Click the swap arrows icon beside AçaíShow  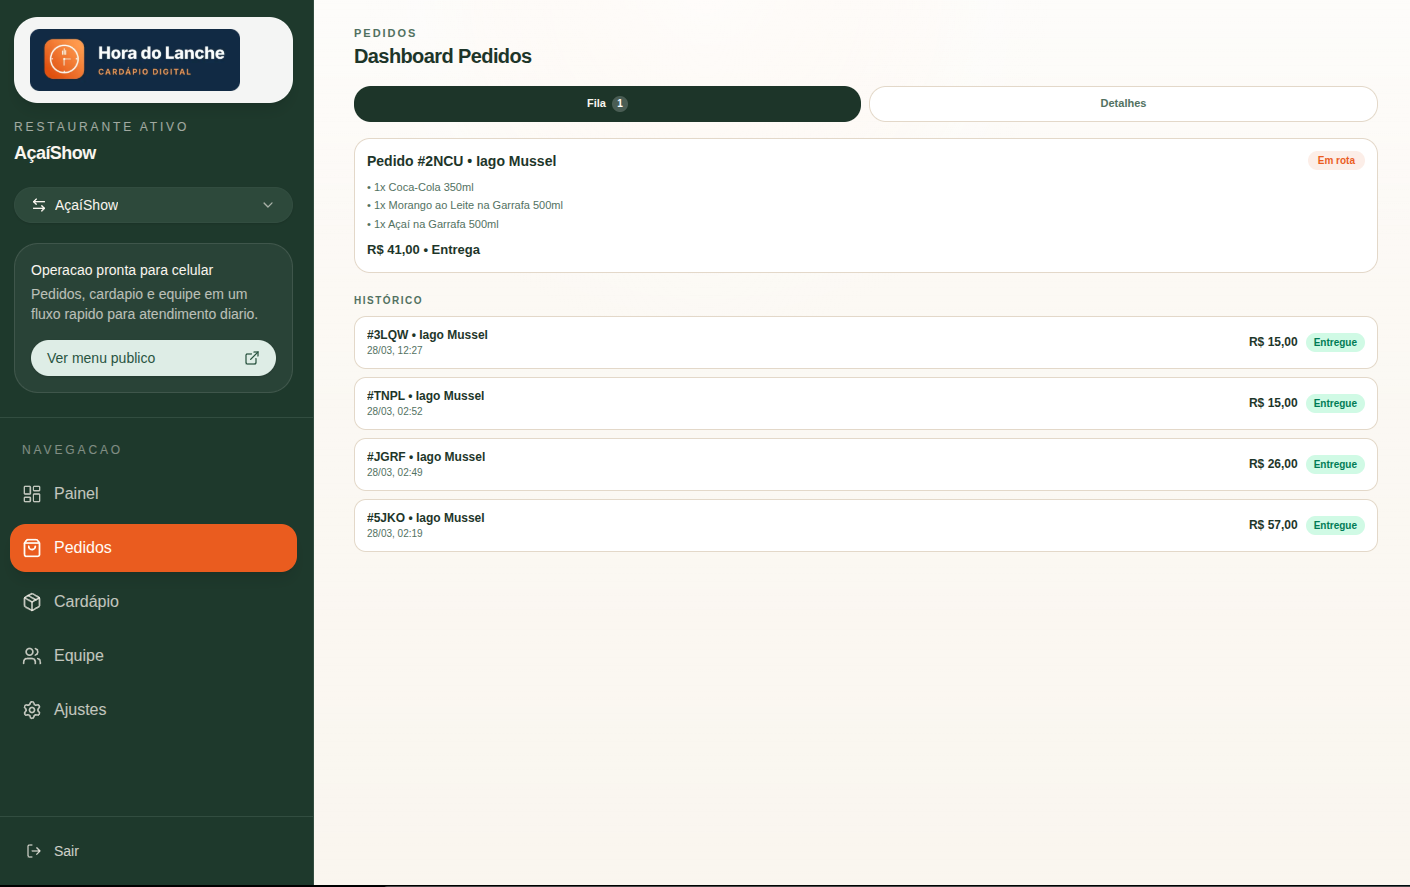click(x=39, y=204)
